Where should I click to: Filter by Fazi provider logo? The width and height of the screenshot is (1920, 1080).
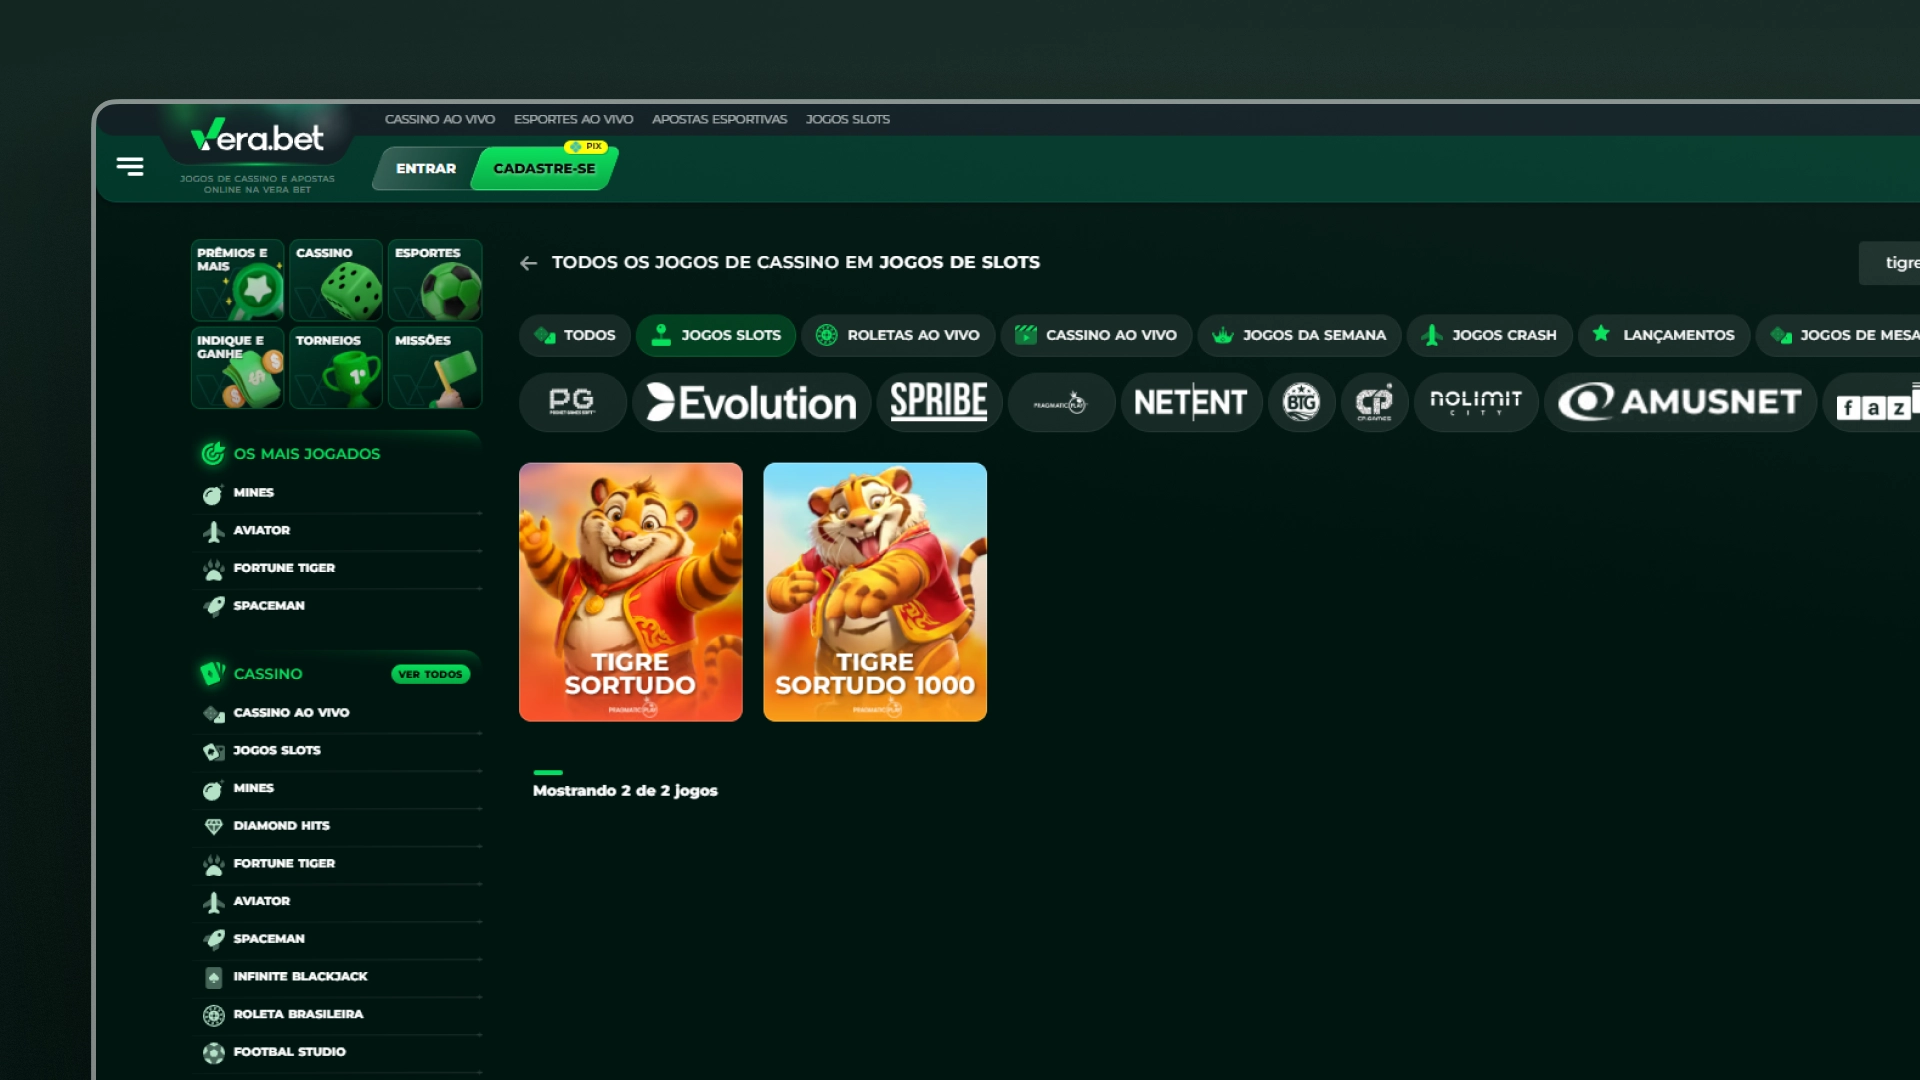tap(1872, 402)
